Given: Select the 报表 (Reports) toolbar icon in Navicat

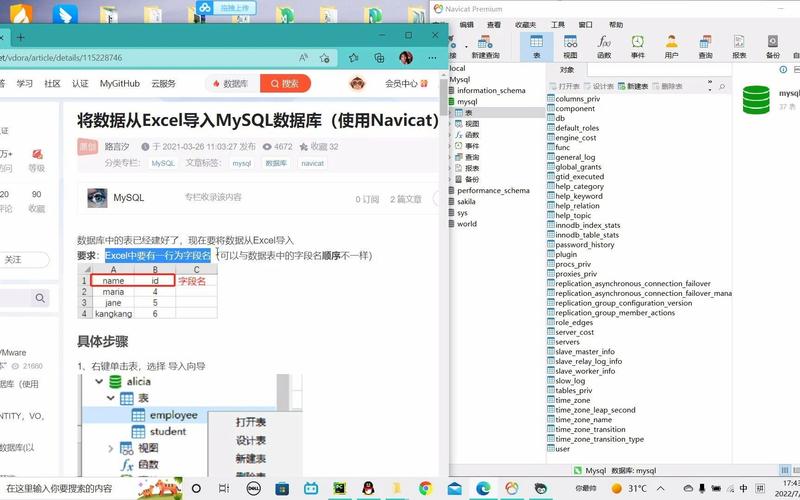Looking at the screenshot, I should coord(739,46).
